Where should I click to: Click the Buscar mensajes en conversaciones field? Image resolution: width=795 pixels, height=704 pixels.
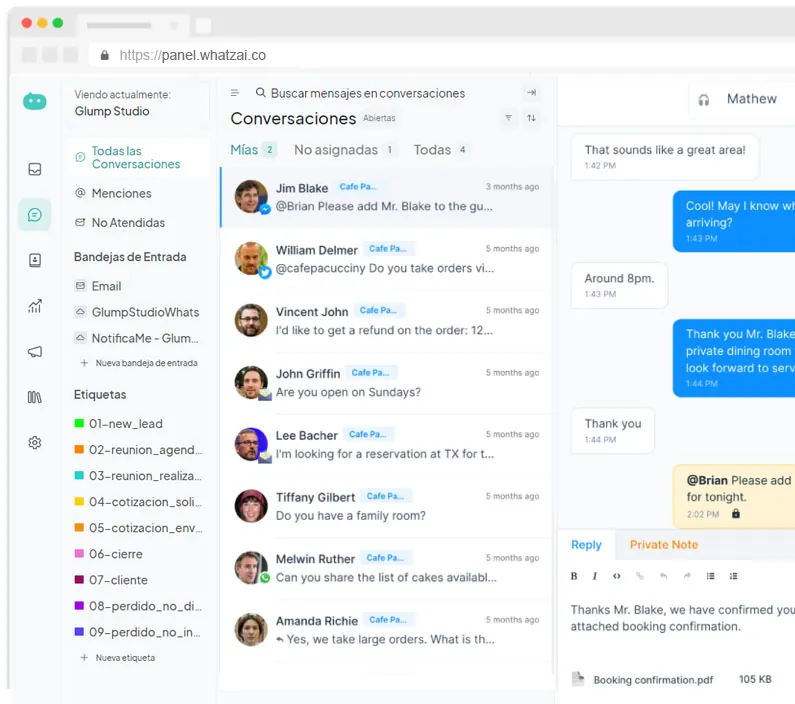click(368, 93)
